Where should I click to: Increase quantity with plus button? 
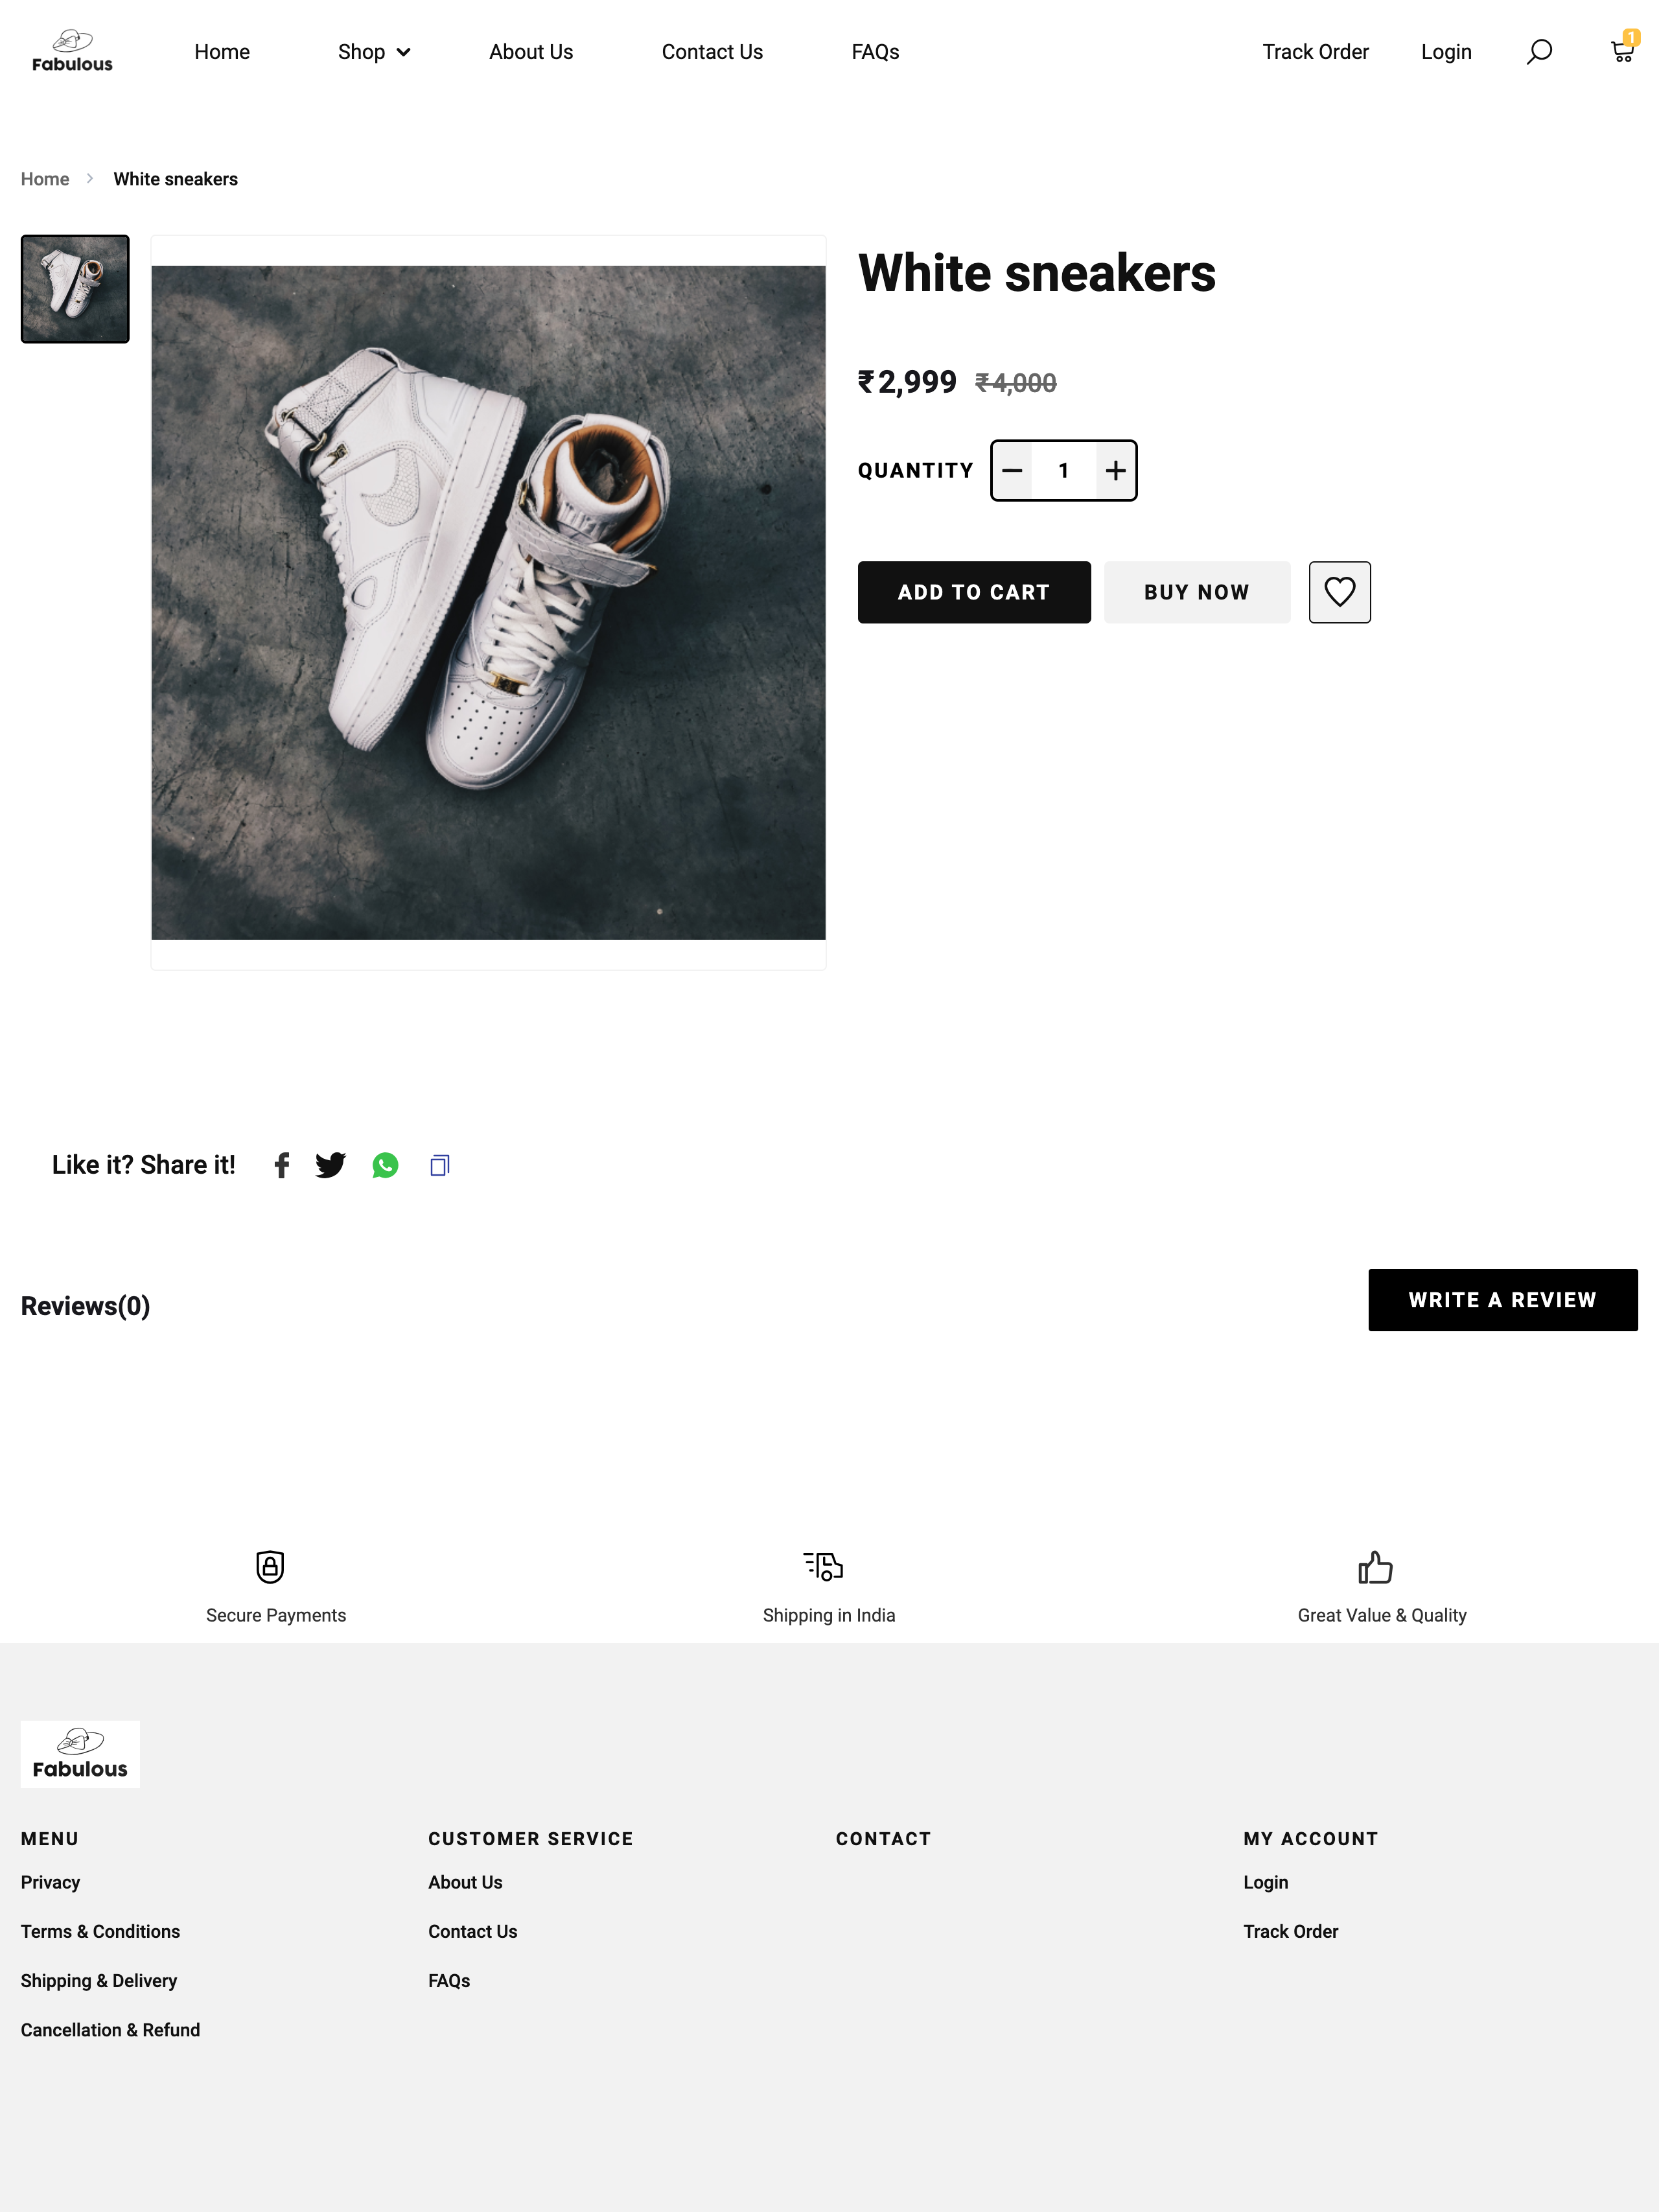1115,470
